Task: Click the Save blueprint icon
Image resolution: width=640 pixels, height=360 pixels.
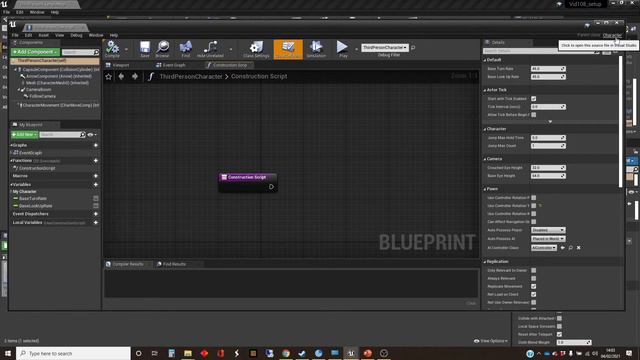Action: pyautogui.click(x=145, y=49)
